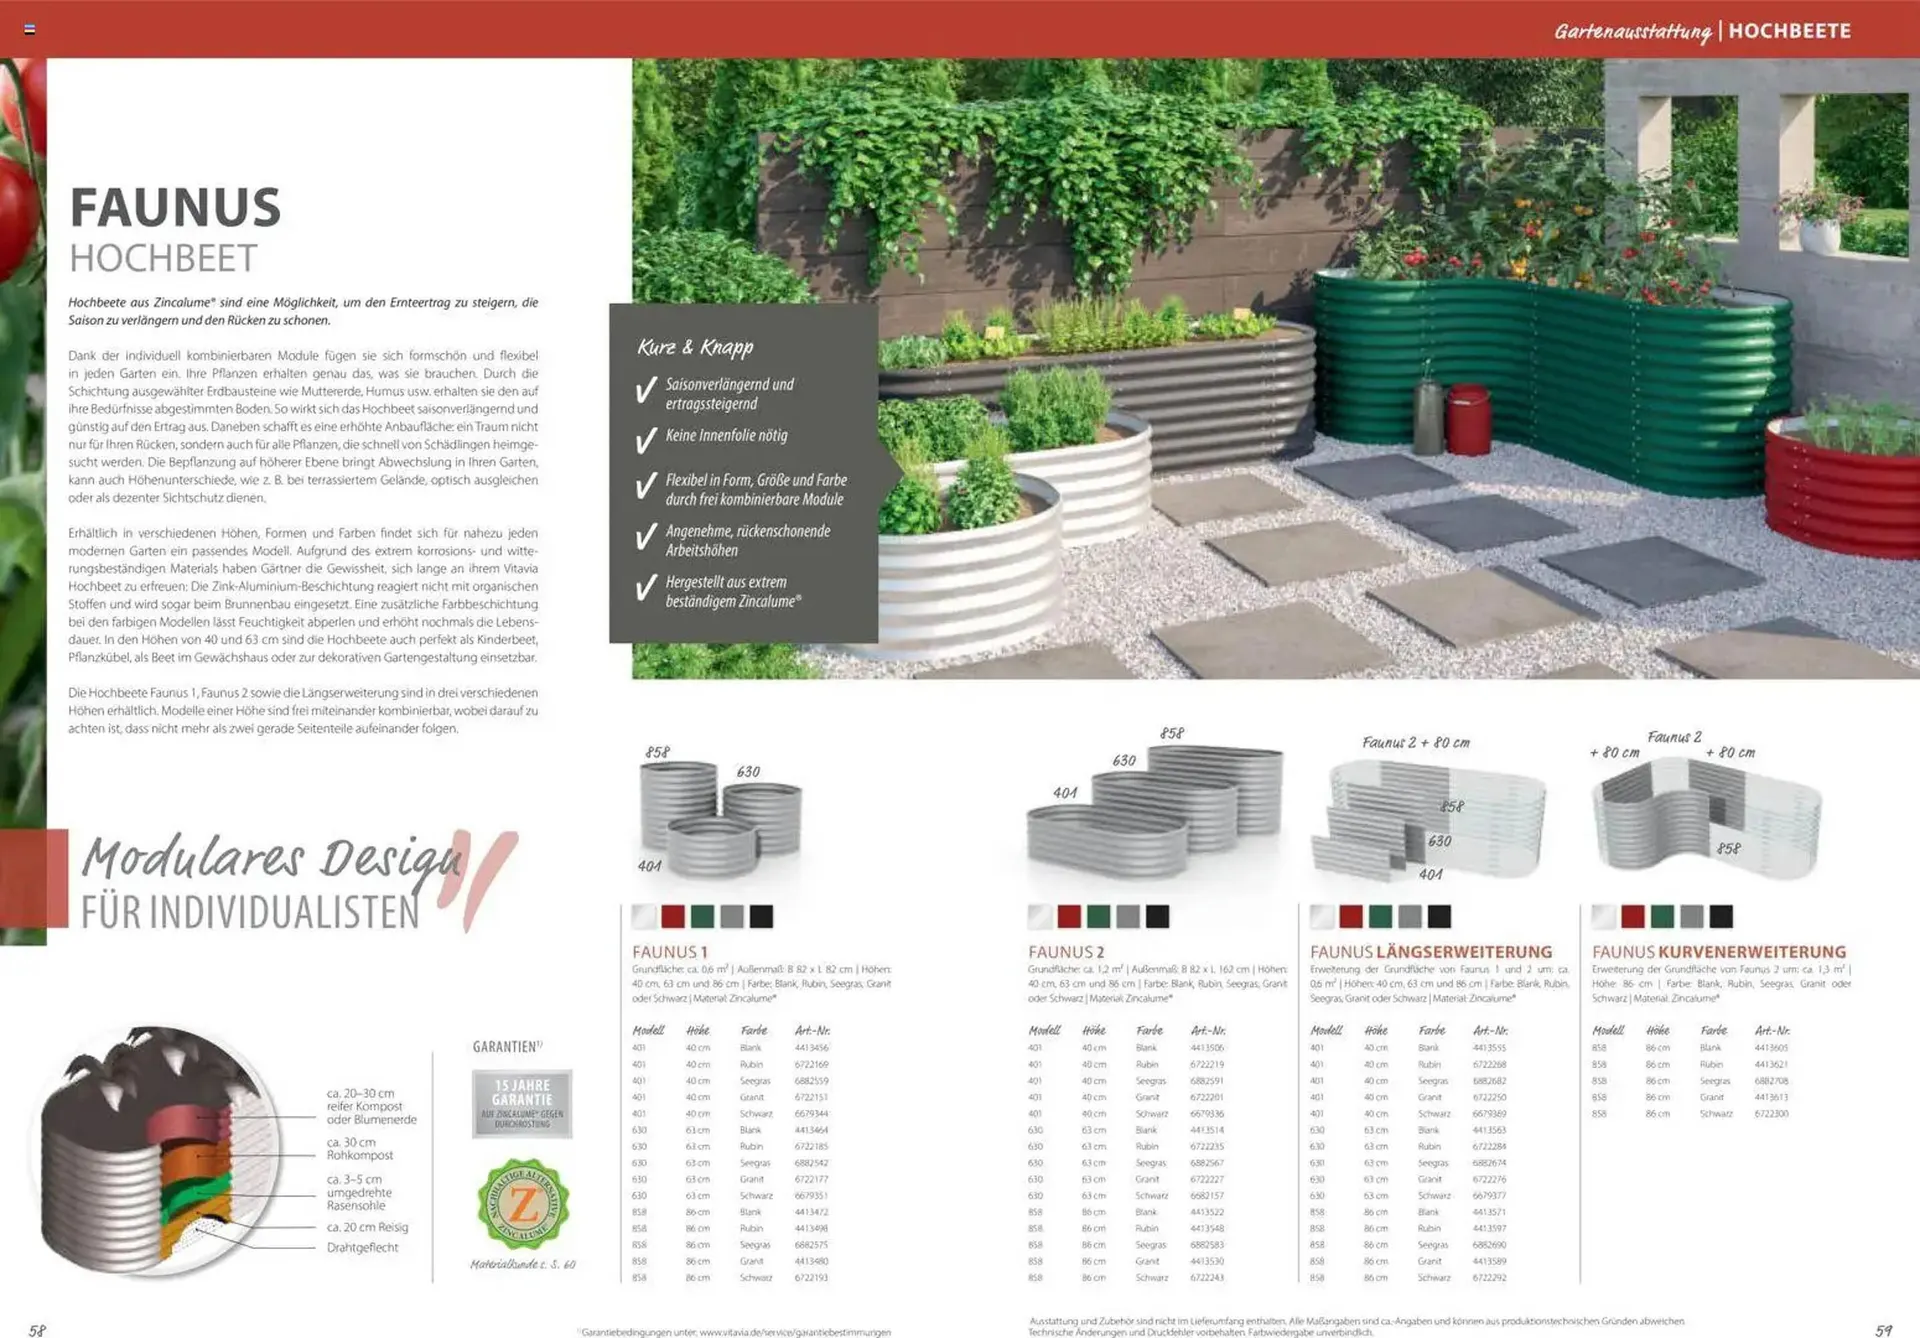Open the FAUNUS 1 product heading
This screenshot has height=1338, width=1920.
[x=669, y=952]
